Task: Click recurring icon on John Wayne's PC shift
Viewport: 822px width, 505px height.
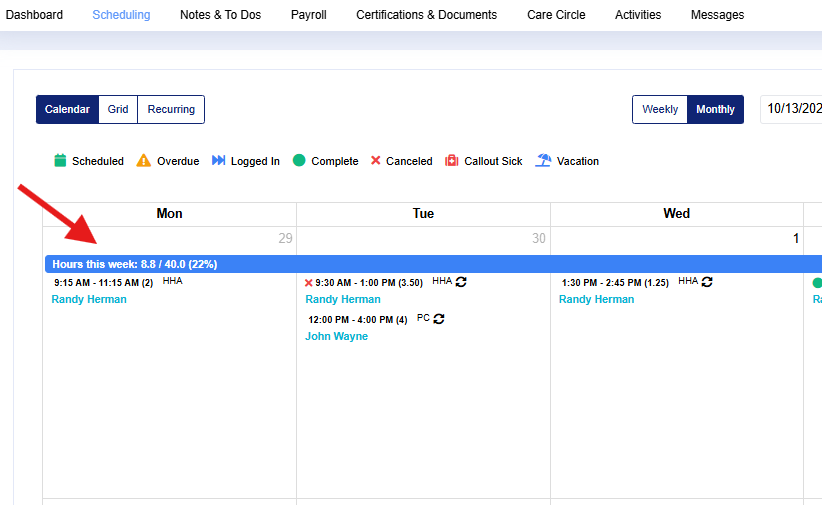Action: click(438, 319)
